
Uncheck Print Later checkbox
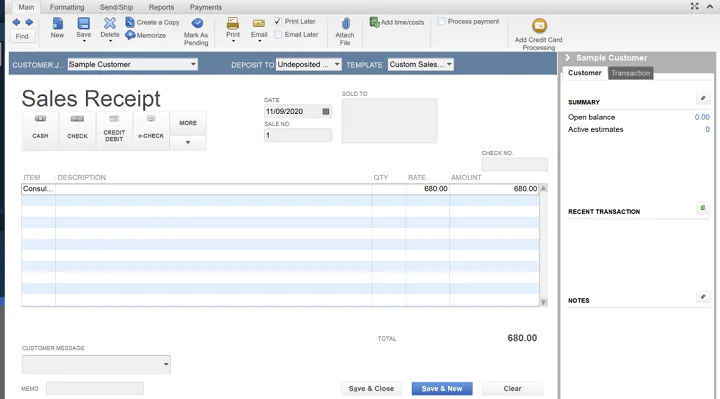277,21
